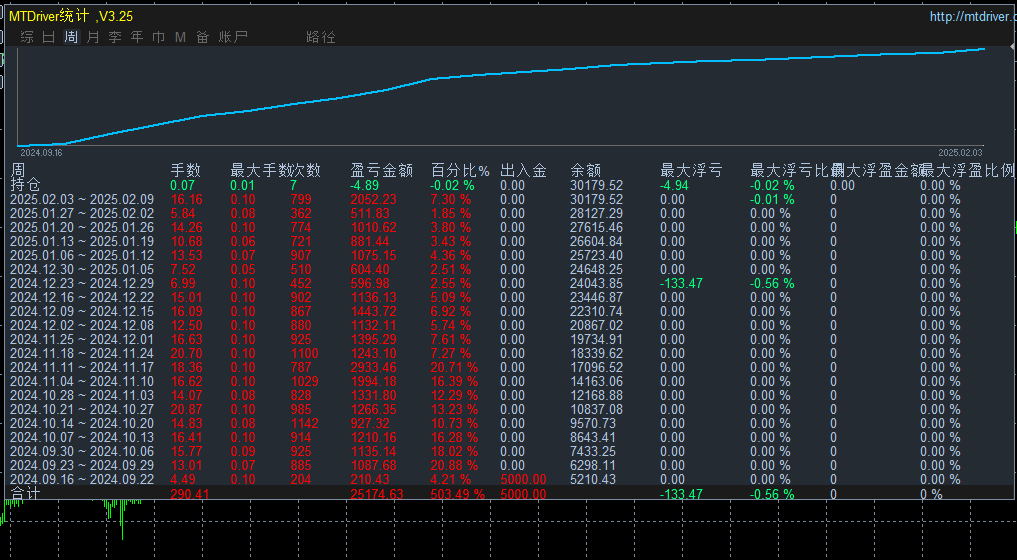Click the 路径 path button
The image size is (1017, 560).
point(321,37)
